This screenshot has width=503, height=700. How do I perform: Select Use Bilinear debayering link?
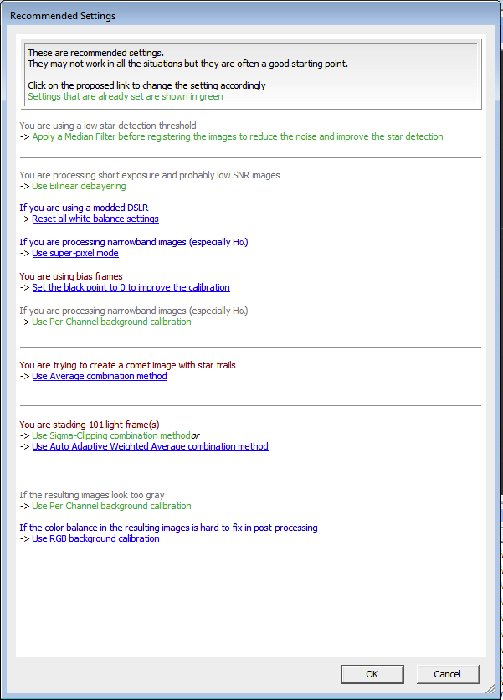[x=79, y=186]
